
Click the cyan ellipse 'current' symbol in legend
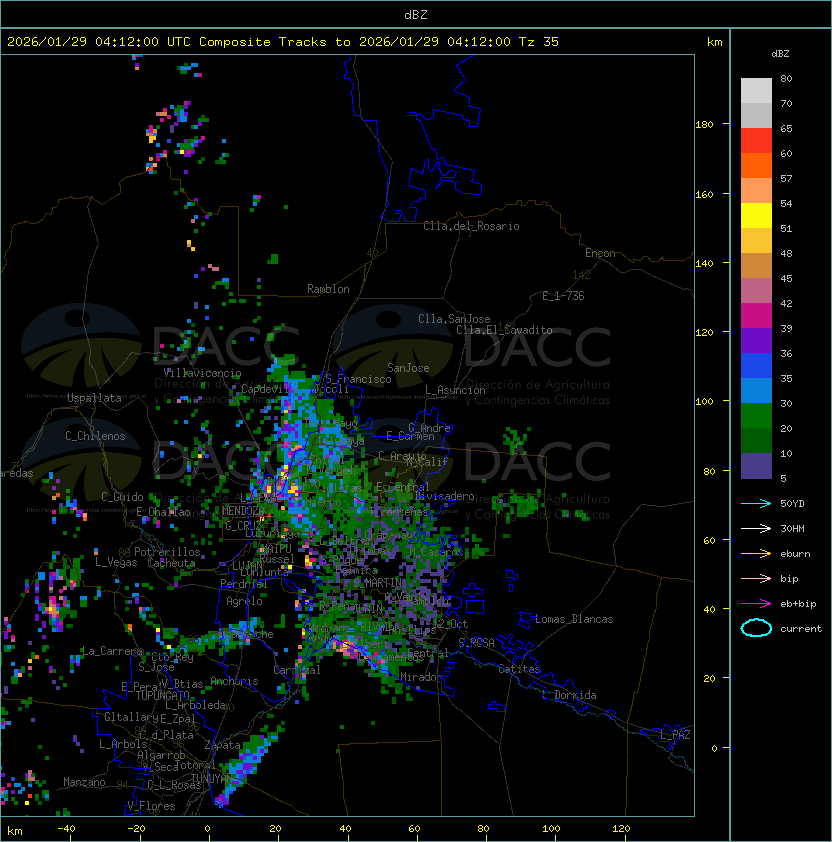coord(756,628)
